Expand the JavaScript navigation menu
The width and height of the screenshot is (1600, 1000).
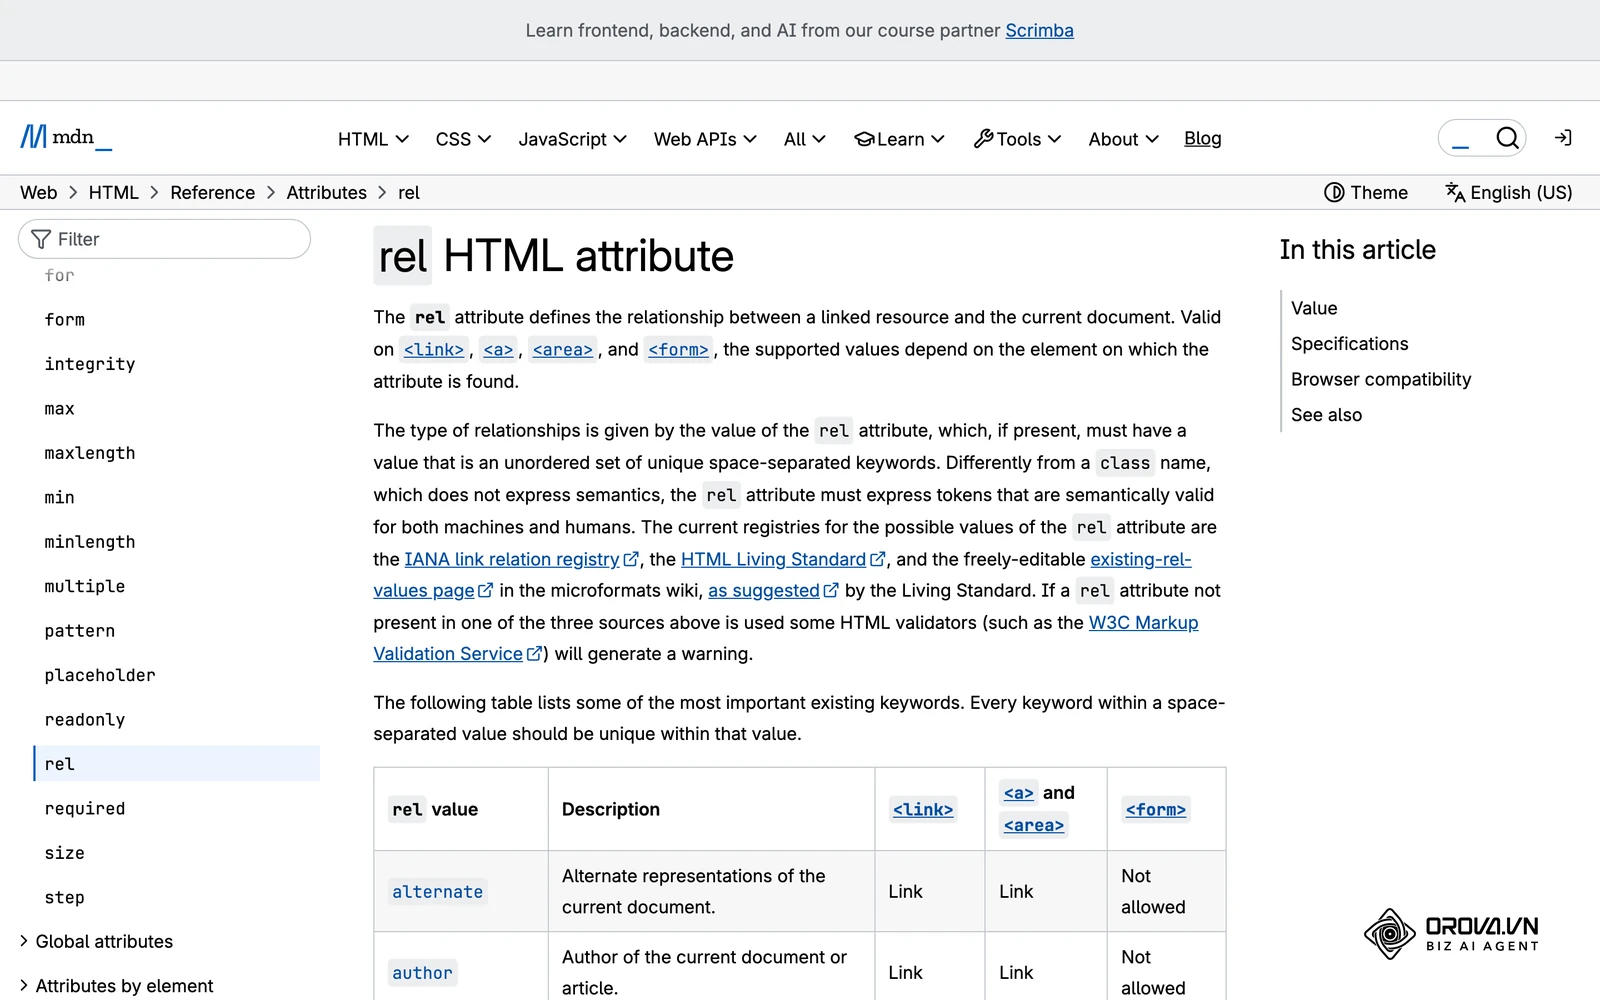point(572,139)
